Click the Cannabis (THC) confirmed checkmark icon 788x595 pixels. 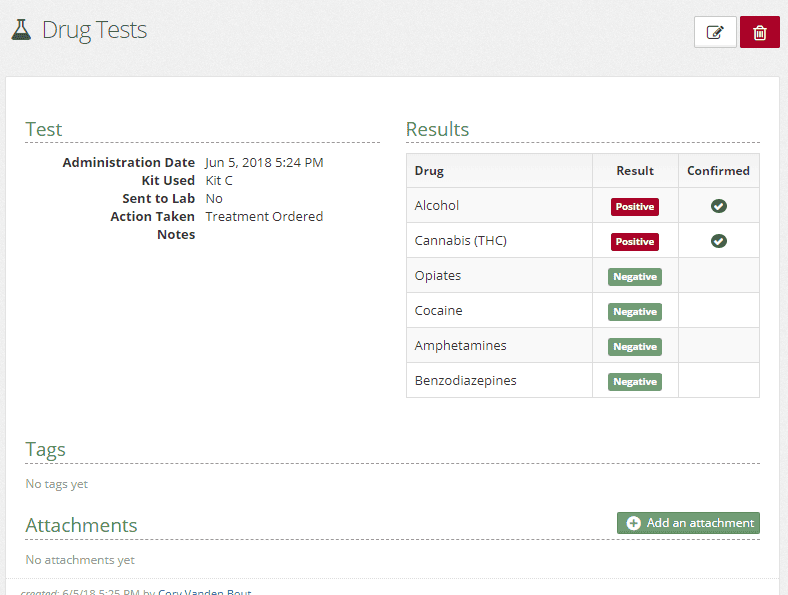(718, 241)
